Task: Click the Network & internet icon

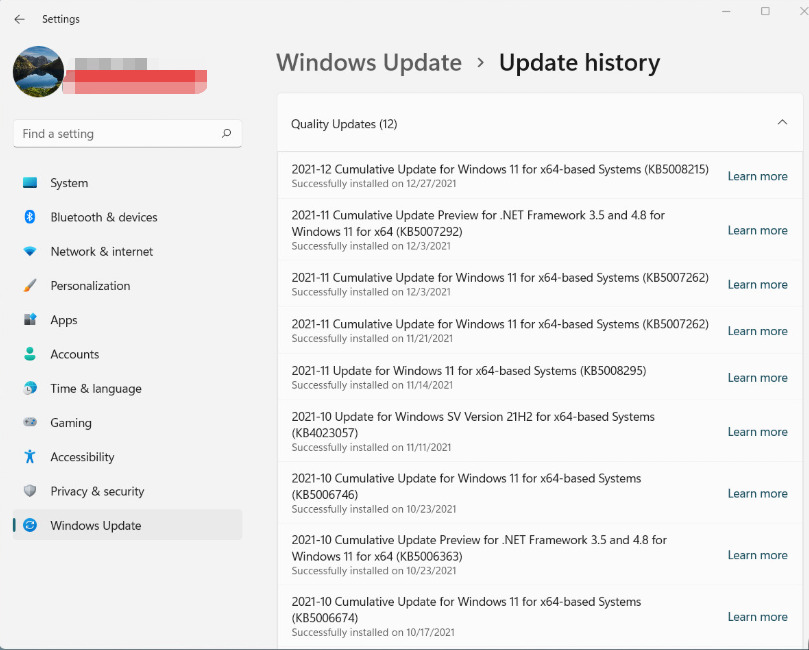Action: tap(31, 251)
